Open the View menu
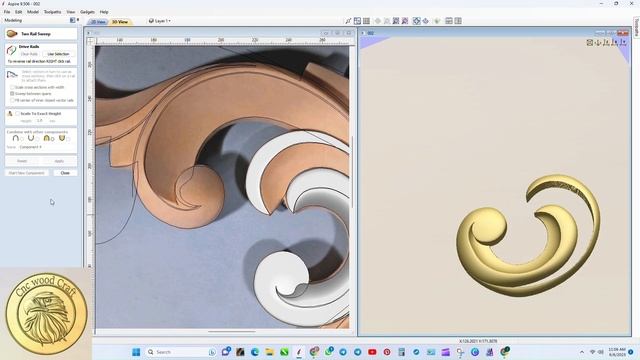This screenshot has height=360, width=640. (x=71, y=12)
